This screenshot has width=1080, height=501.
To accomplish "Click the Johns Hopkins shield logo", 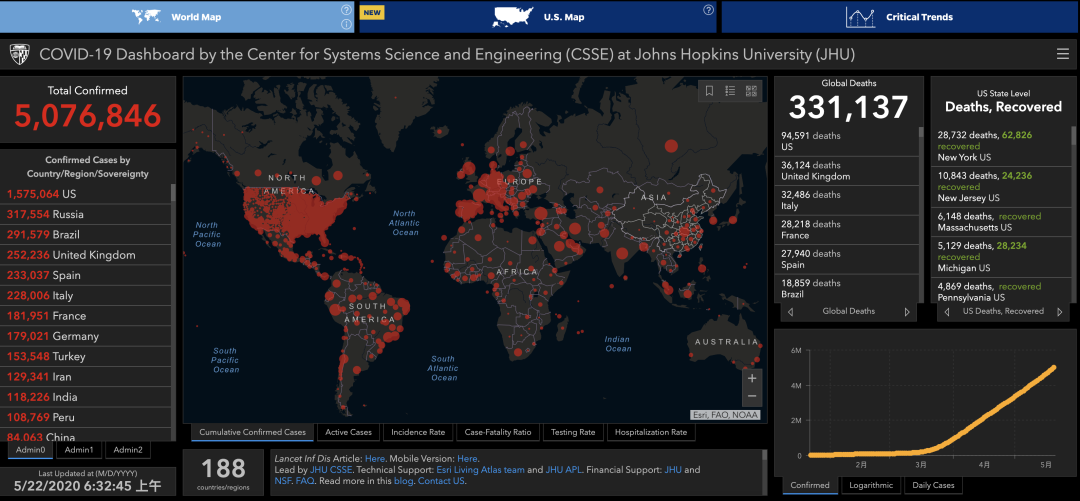I will pos(19,54).
